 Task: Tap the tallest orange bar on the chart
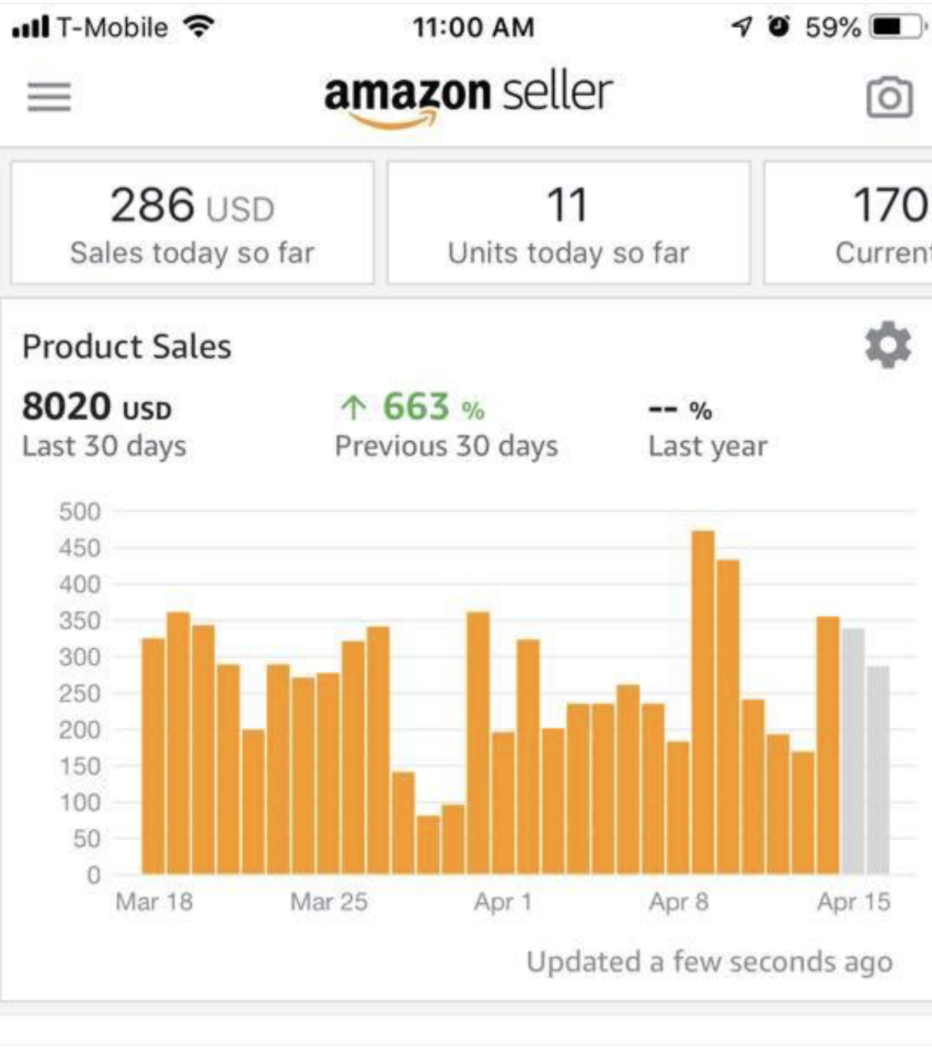703,702
